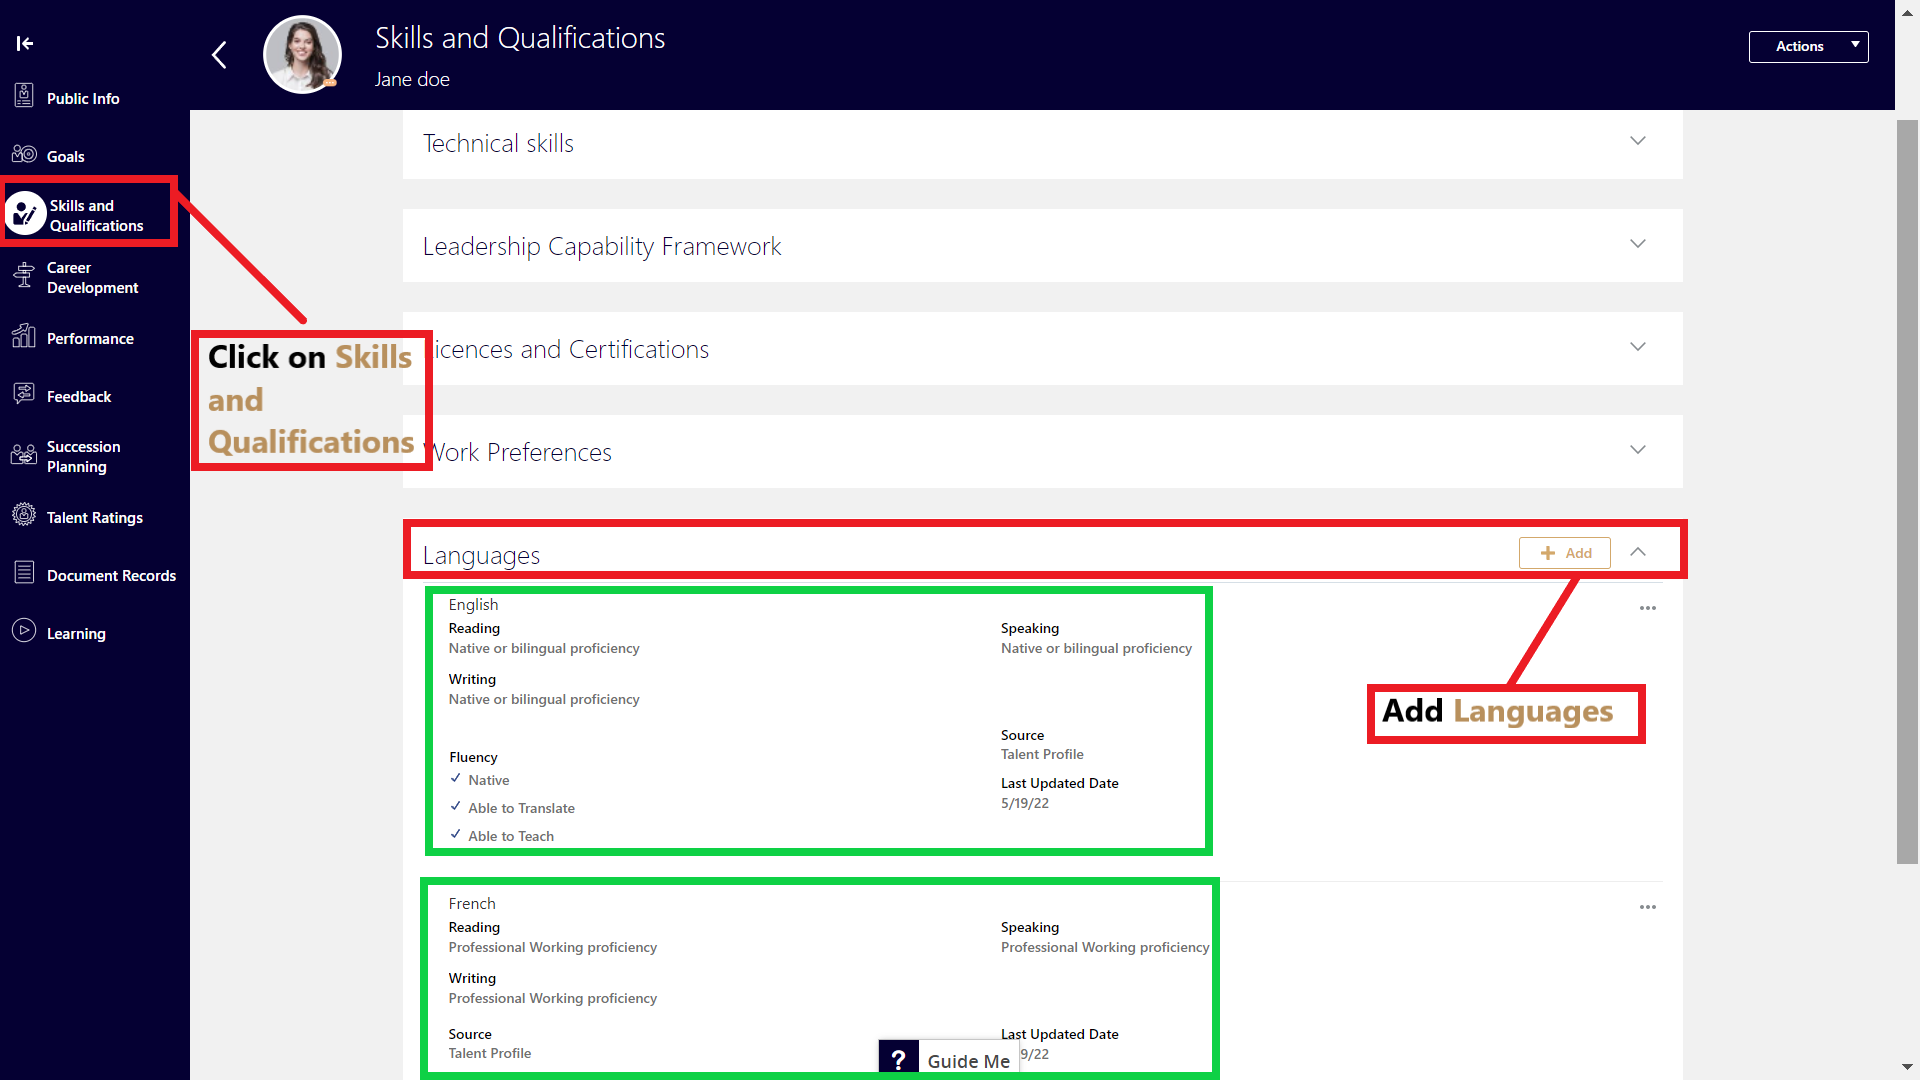Open options menu for English language
The height and width of the screenshot is (1080, 1920).
tap(1647, 608)
